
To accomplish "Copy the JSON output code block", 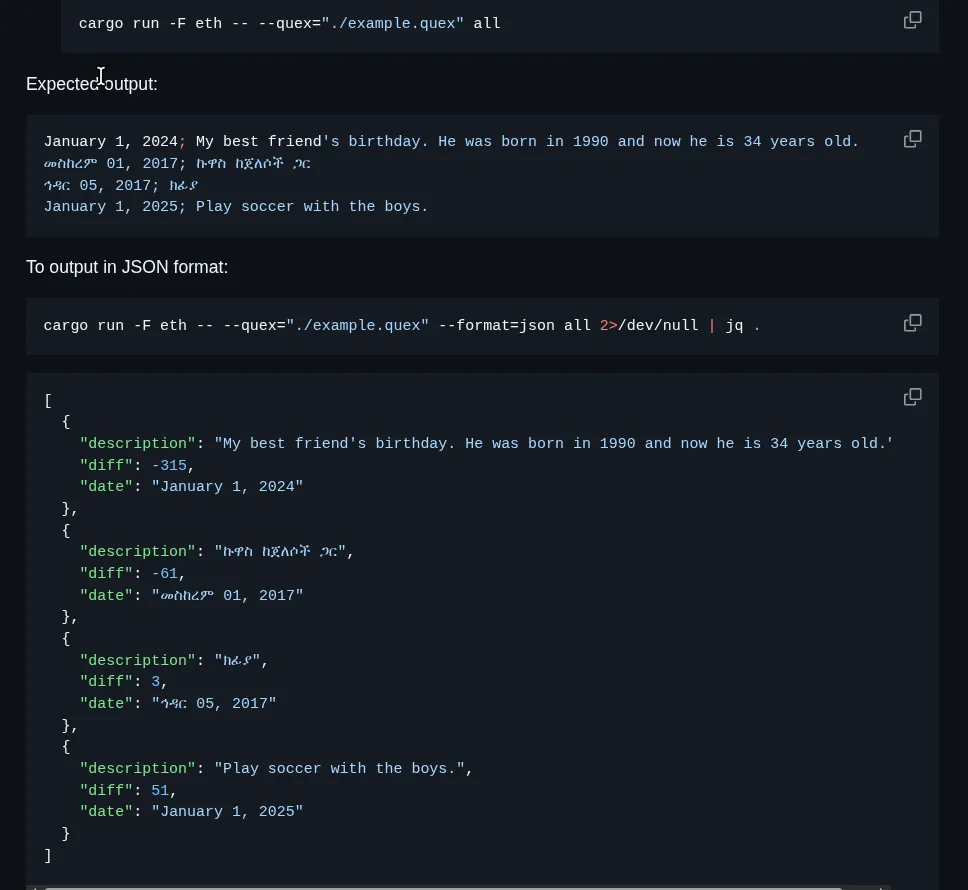I will pos(912,397).
